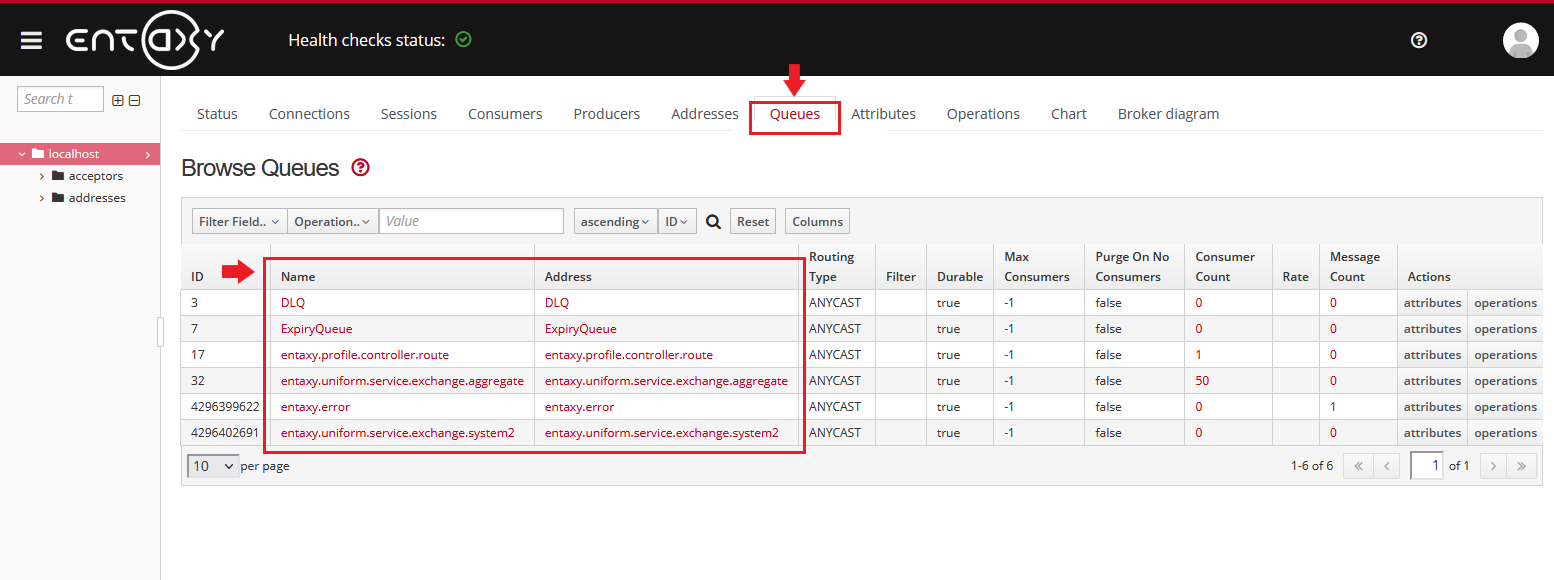Open the entaxy.error queue link
The image size is (1554, 580).
(x=315, y=407)
